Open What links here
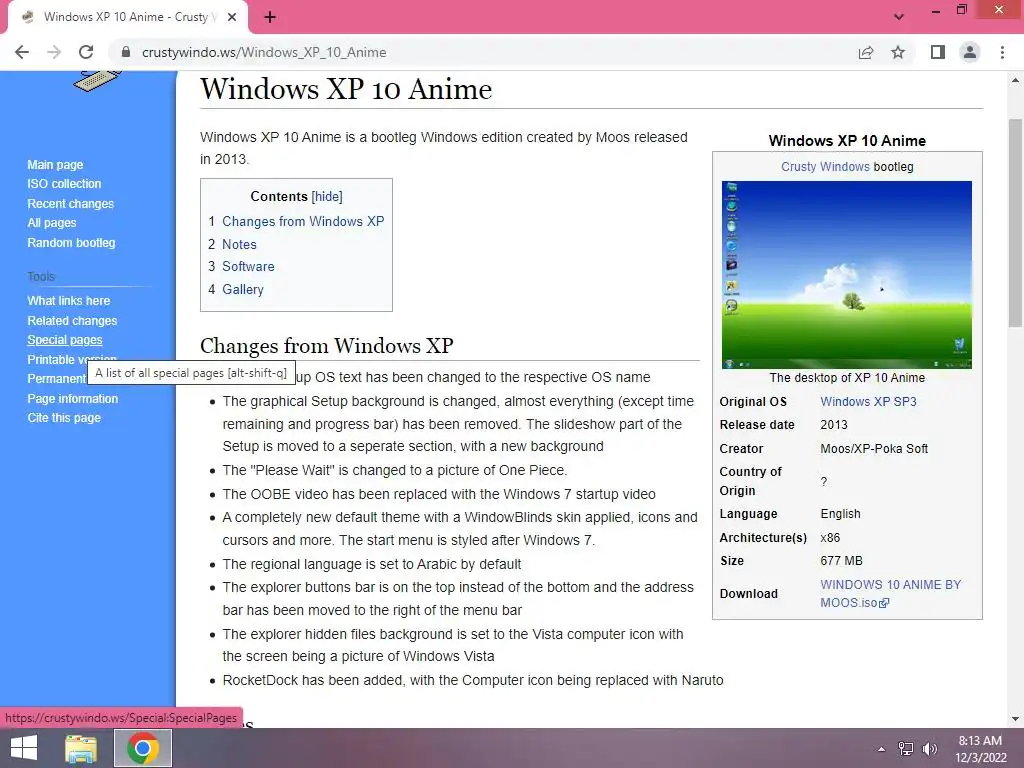 point(69,300)
